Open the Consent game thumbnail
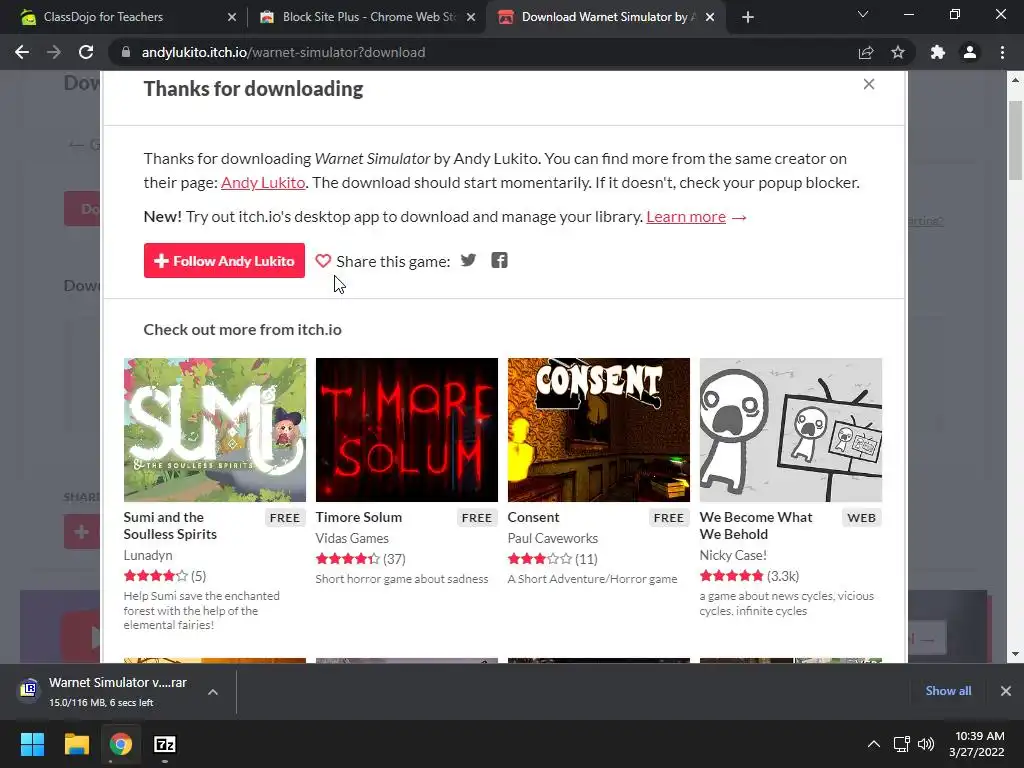This screenshot has width=1024, height=768. [599, 430]
